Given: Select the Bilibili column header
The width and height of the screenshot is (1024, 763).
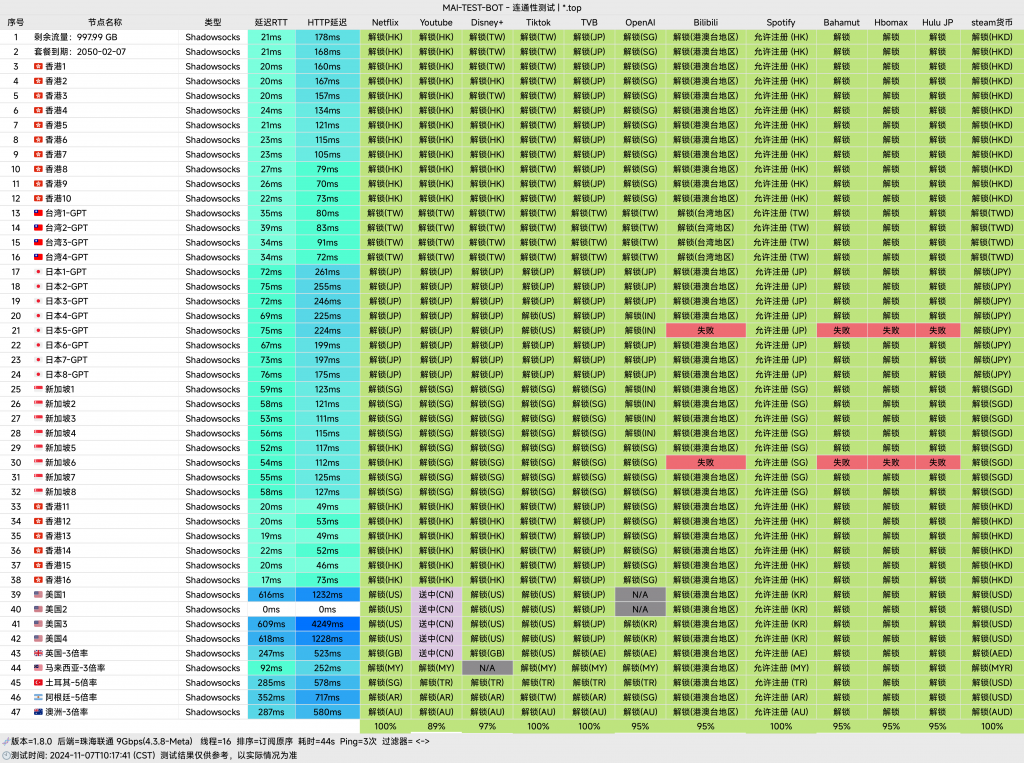Looking at the screenshot, I should (x=706, y=22).
